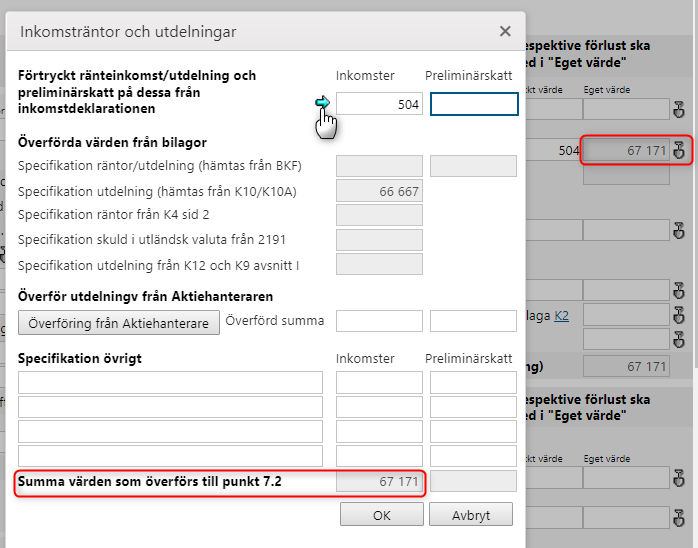The height and width of the screenshot is (548, 698).
Task: Click the Överförd summa Inkomster field
Action: tap(379, 321)
